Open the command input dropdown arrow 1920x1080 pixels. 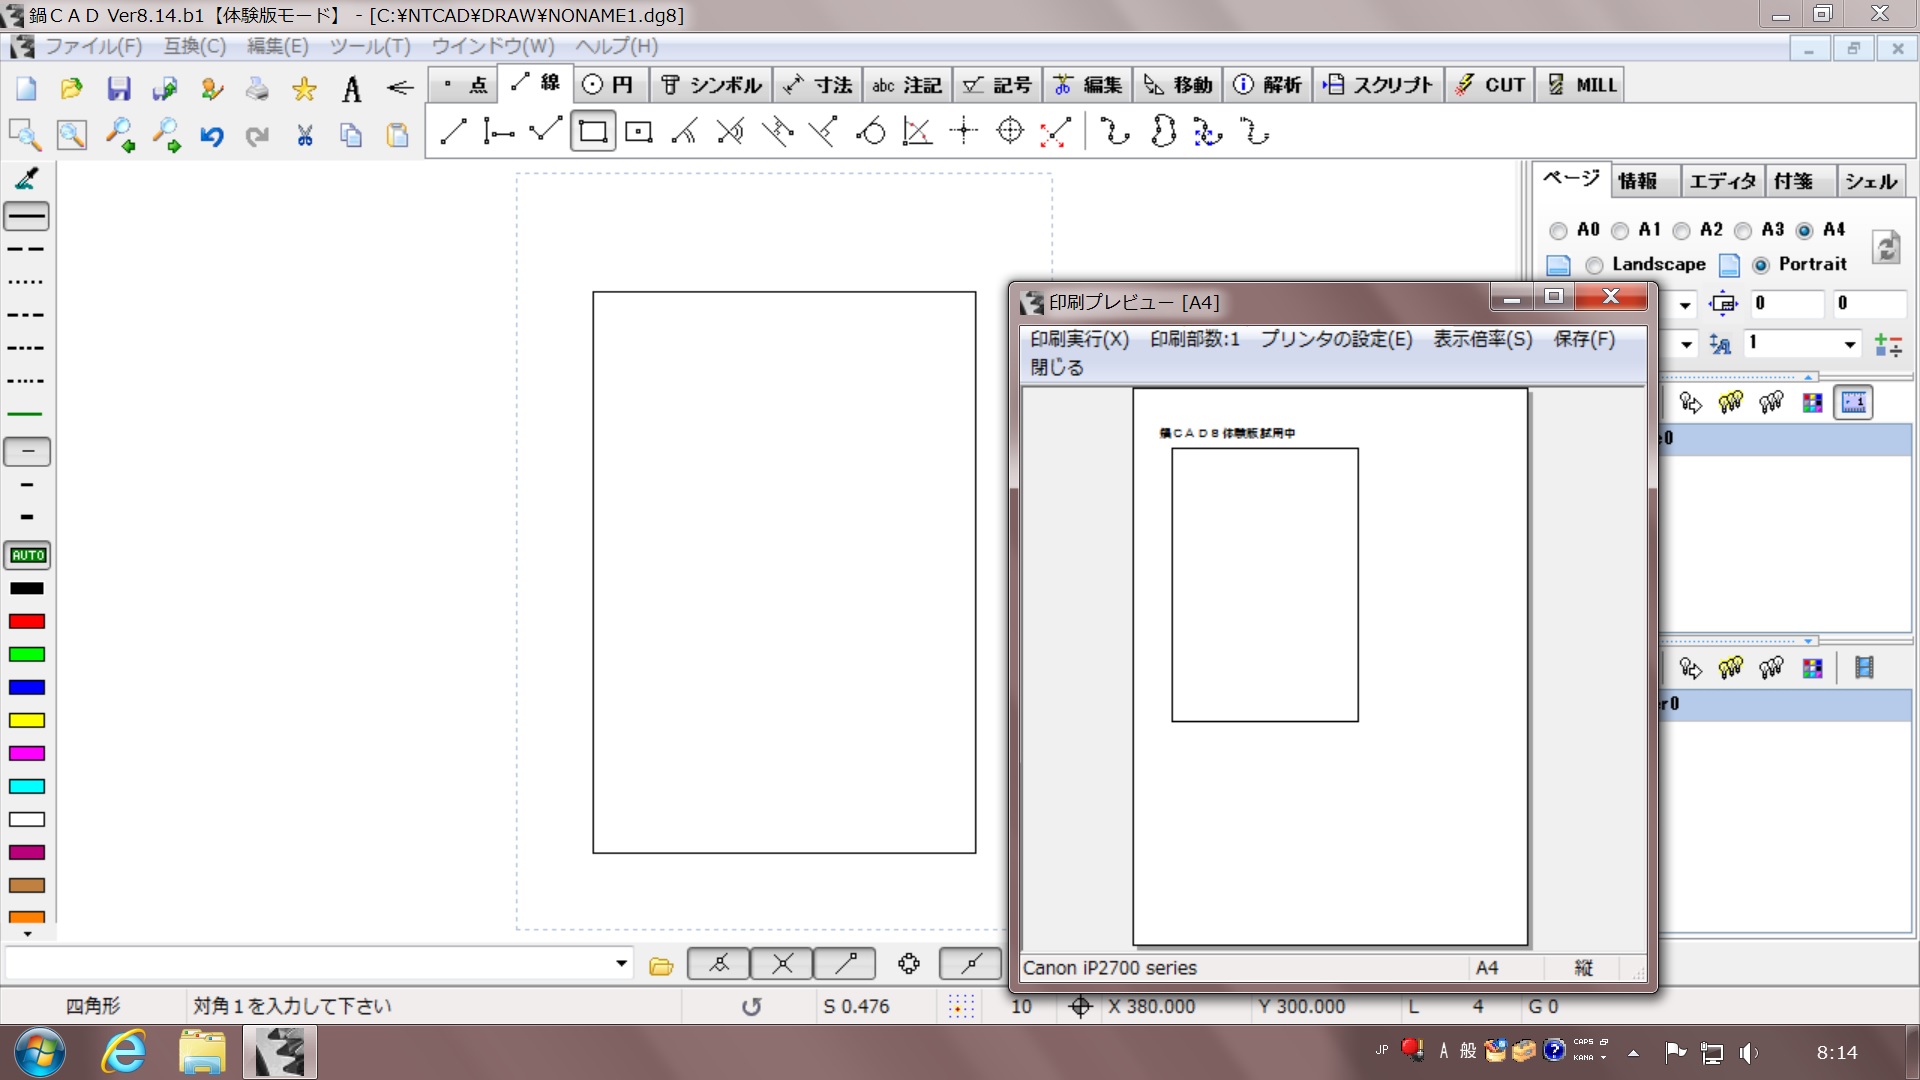(x=621, y=964)
